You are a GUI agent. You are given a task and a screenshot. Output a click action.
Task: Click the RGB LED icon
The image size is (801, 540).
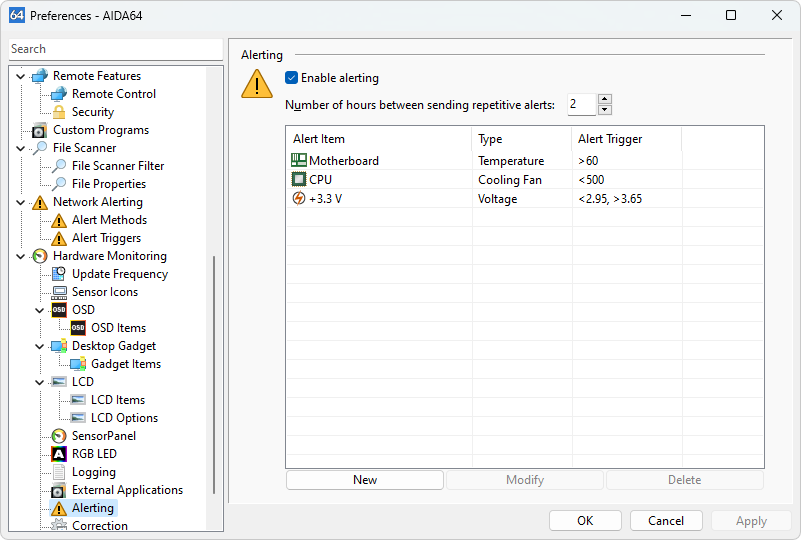59,454
